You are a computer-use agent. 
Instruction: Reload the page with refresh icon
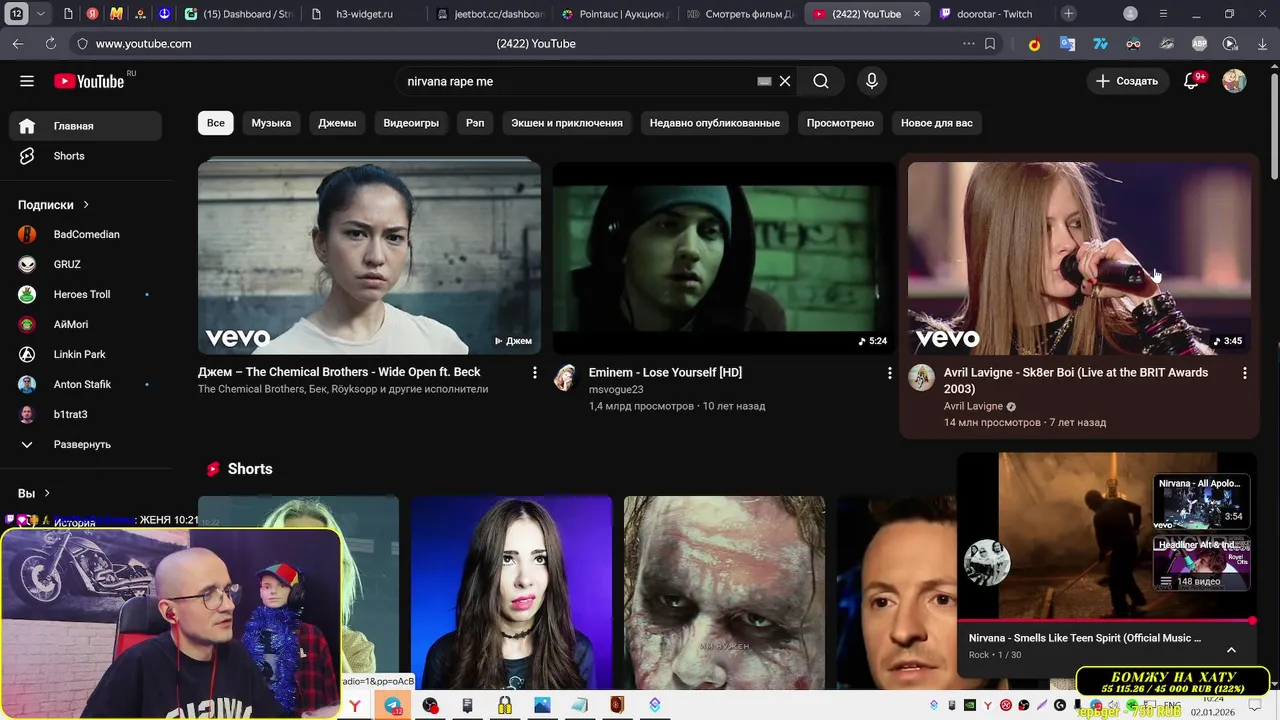pos(51,44)
